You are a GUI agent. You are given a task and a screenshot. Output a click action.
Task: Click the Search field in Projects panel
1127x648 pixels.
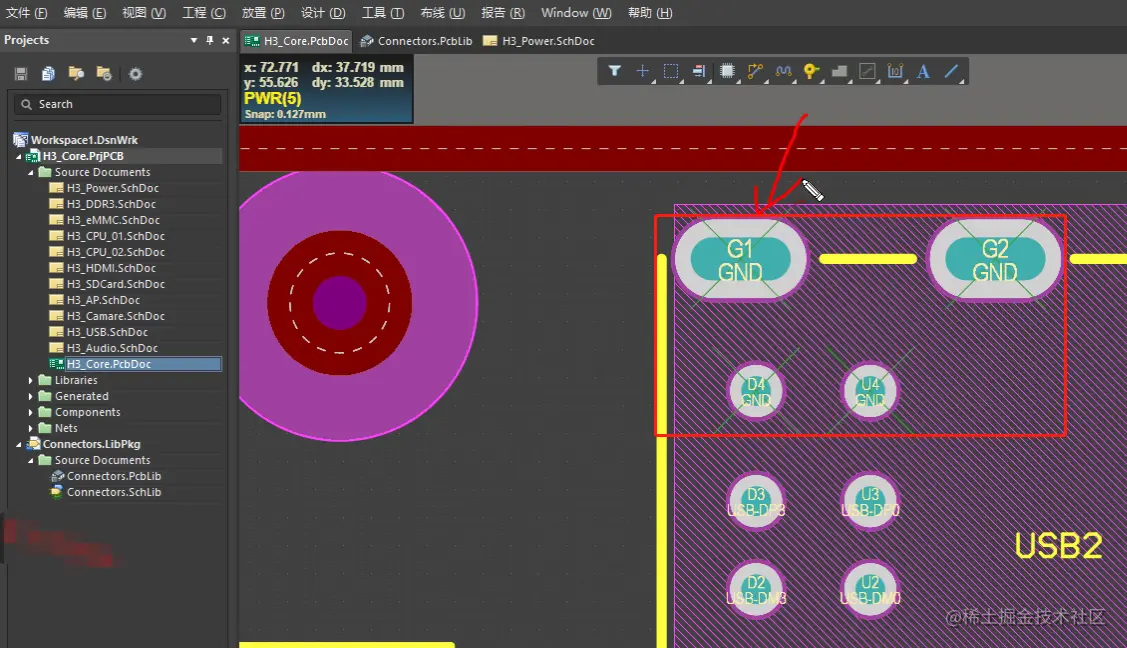tap(117, 104)
